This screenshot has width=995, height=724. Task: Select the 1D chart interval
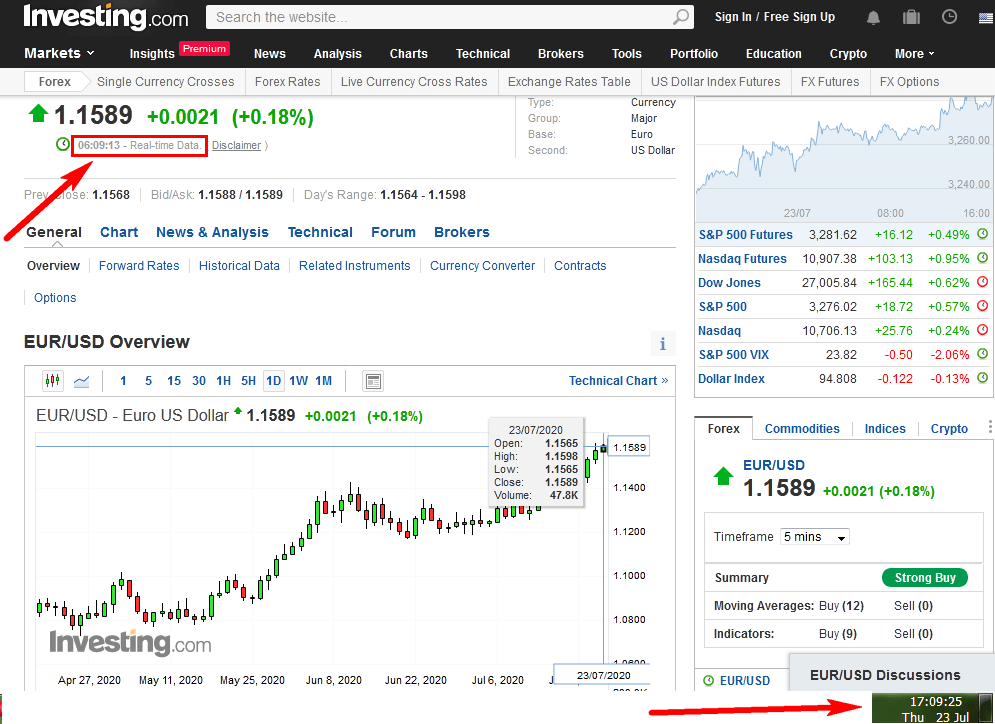[273, 381]
